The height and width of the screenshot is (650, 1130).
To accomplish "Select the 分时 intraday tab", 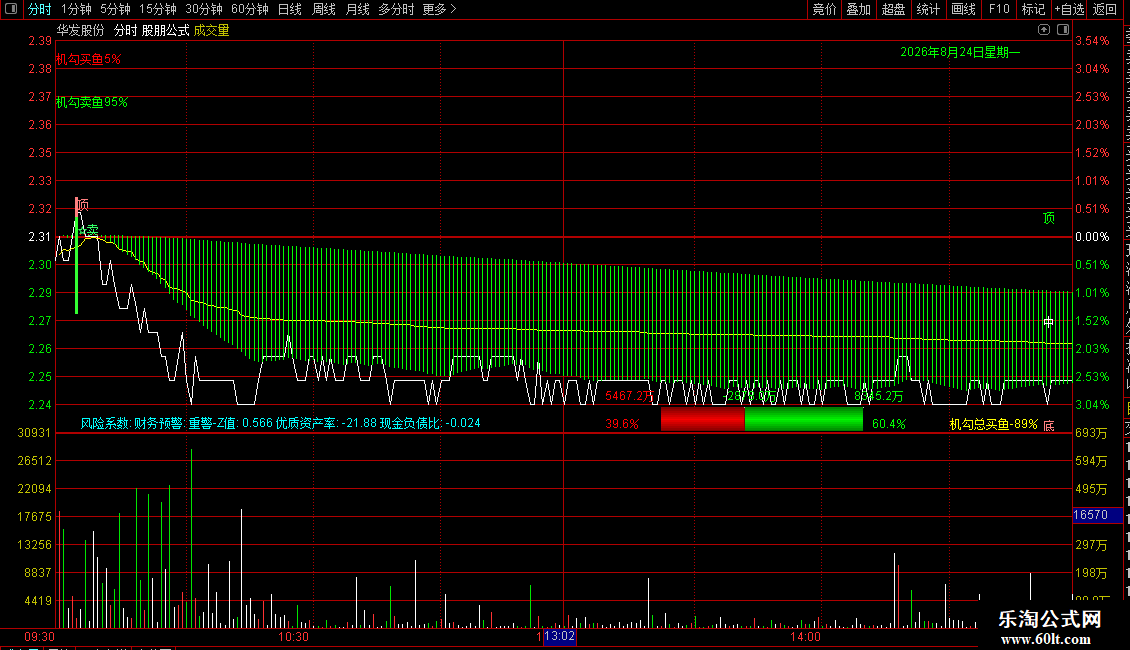I will (x=40, y=9).
